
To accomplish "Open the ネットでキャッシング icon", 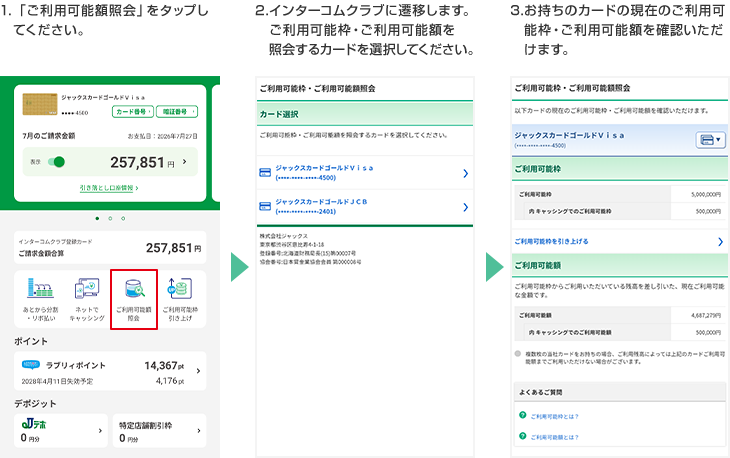I will (87, 289).
